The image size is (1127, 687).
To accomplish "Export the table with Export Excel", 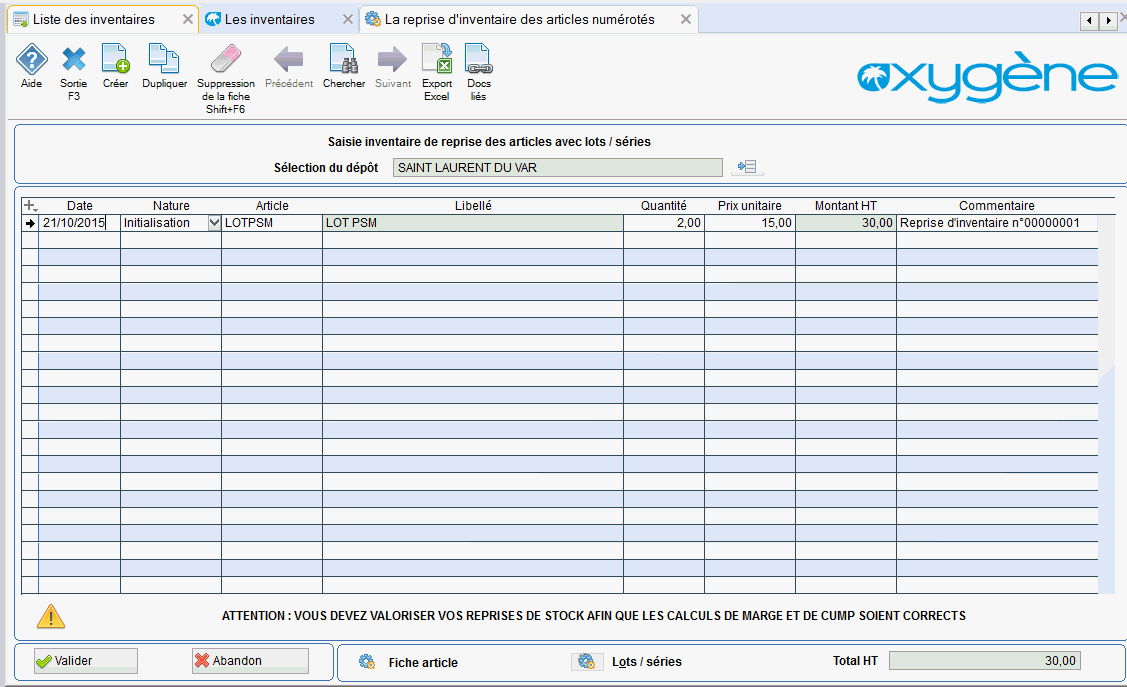I will (436, 58).
